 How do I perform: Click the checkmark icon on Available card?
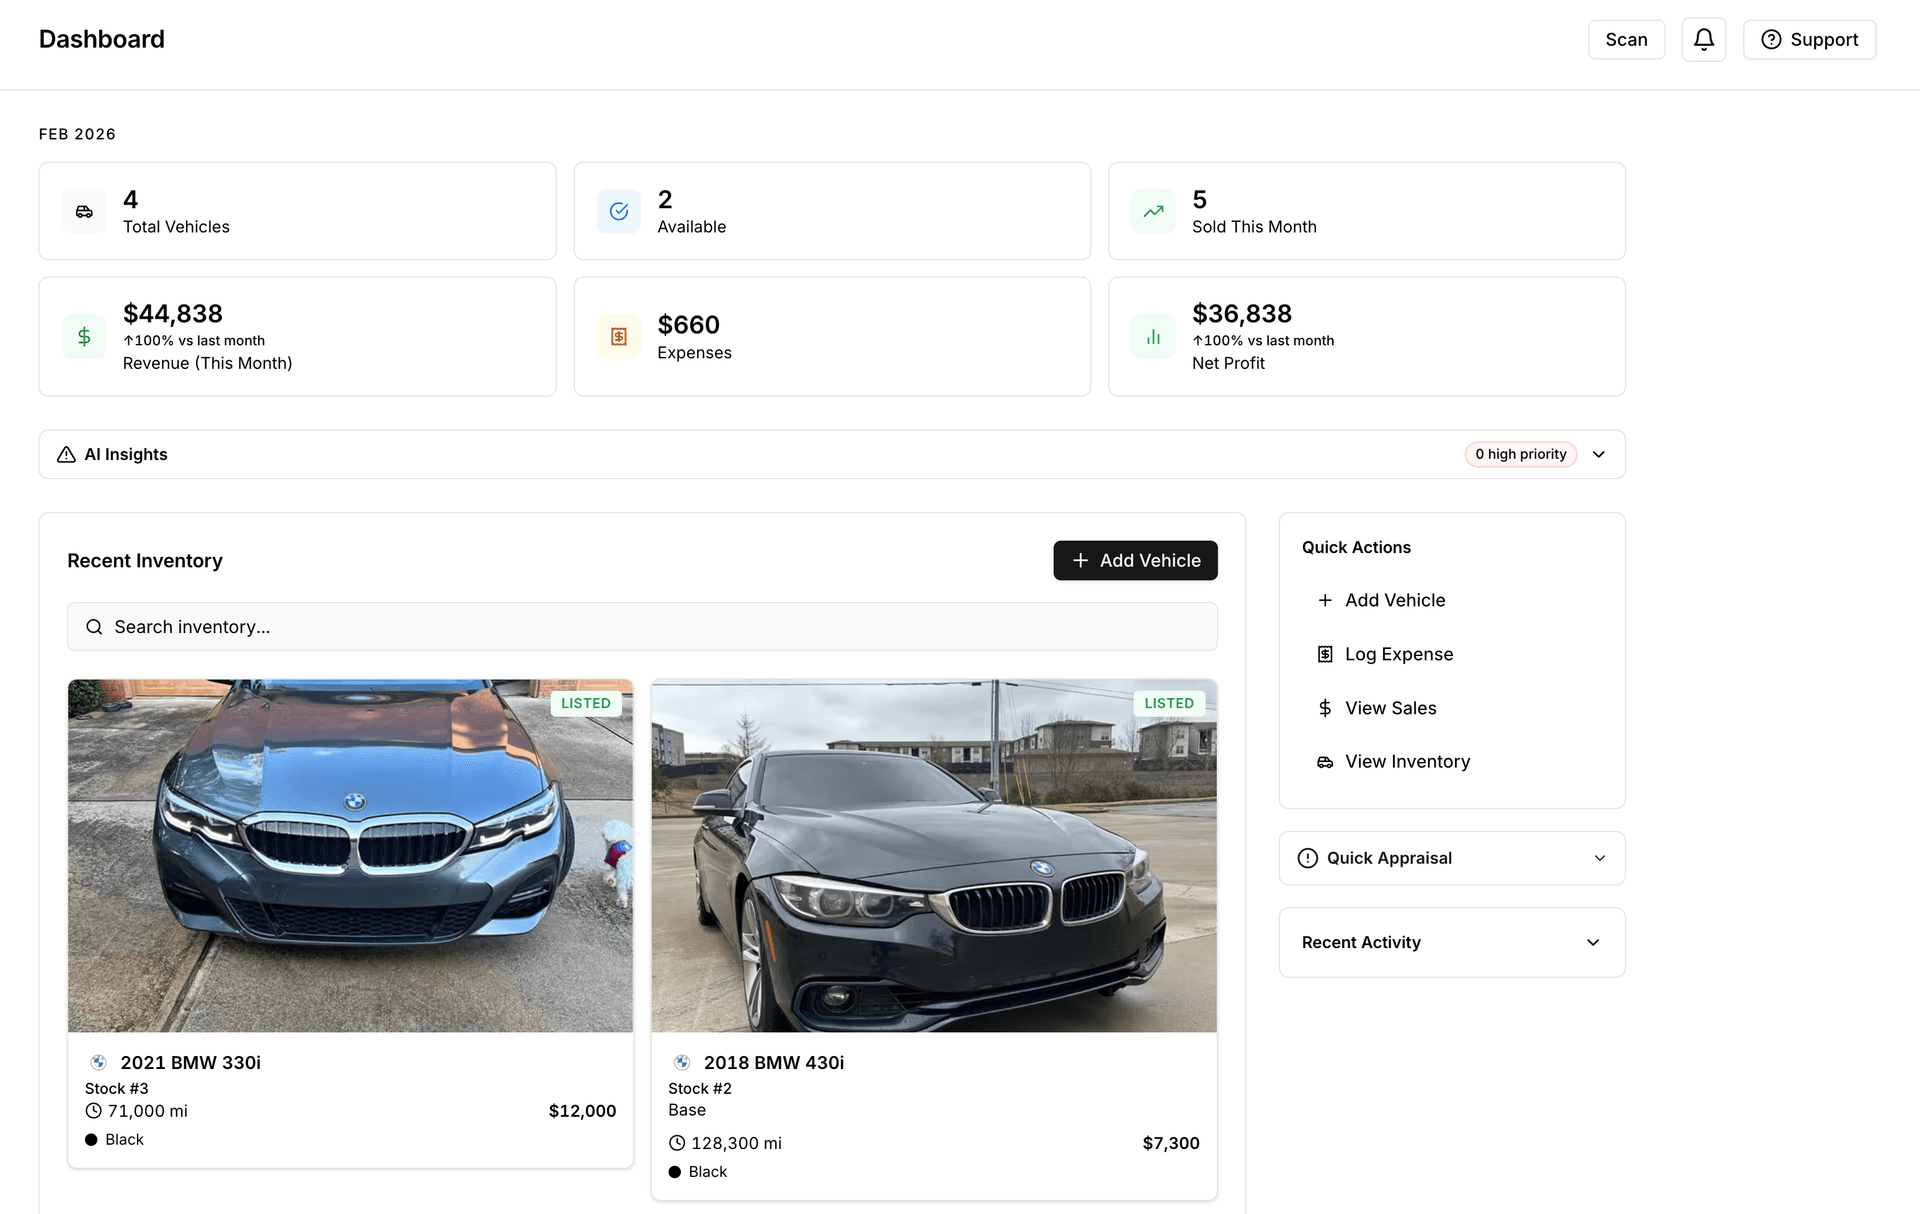click(619, 211)
